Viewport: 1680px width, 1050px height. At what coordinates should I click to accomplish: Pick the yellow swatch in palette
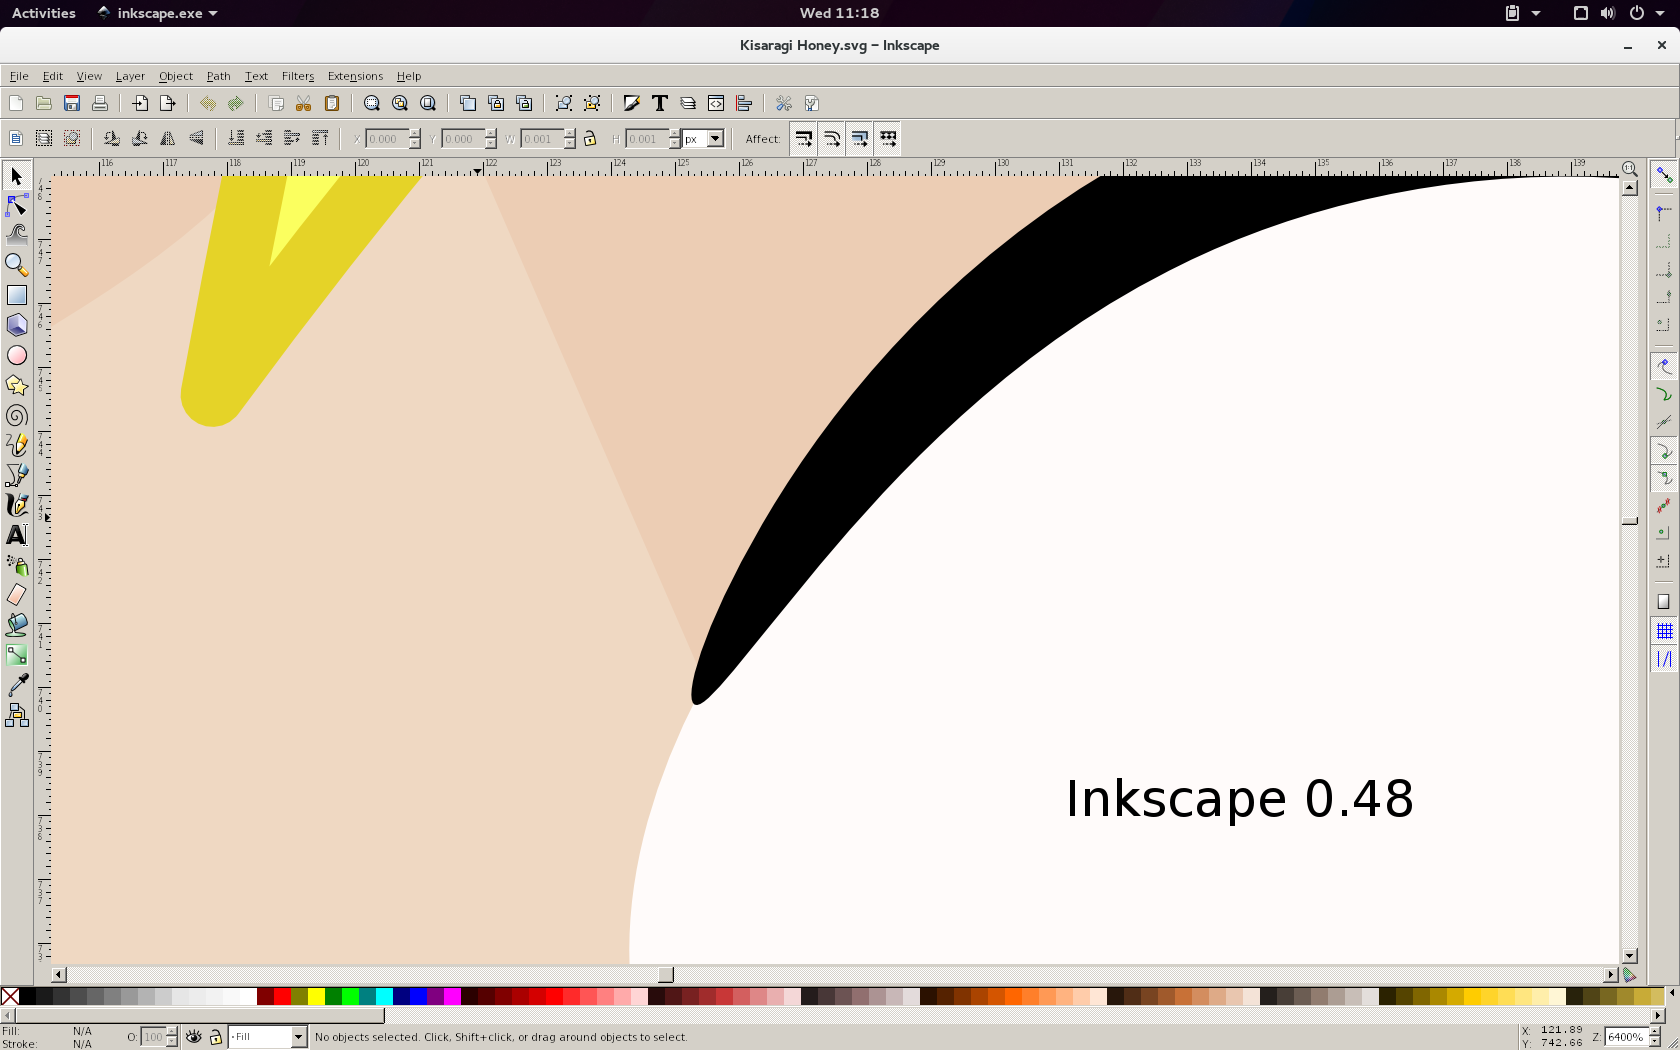pyautogui.click(x=316, y=996)
